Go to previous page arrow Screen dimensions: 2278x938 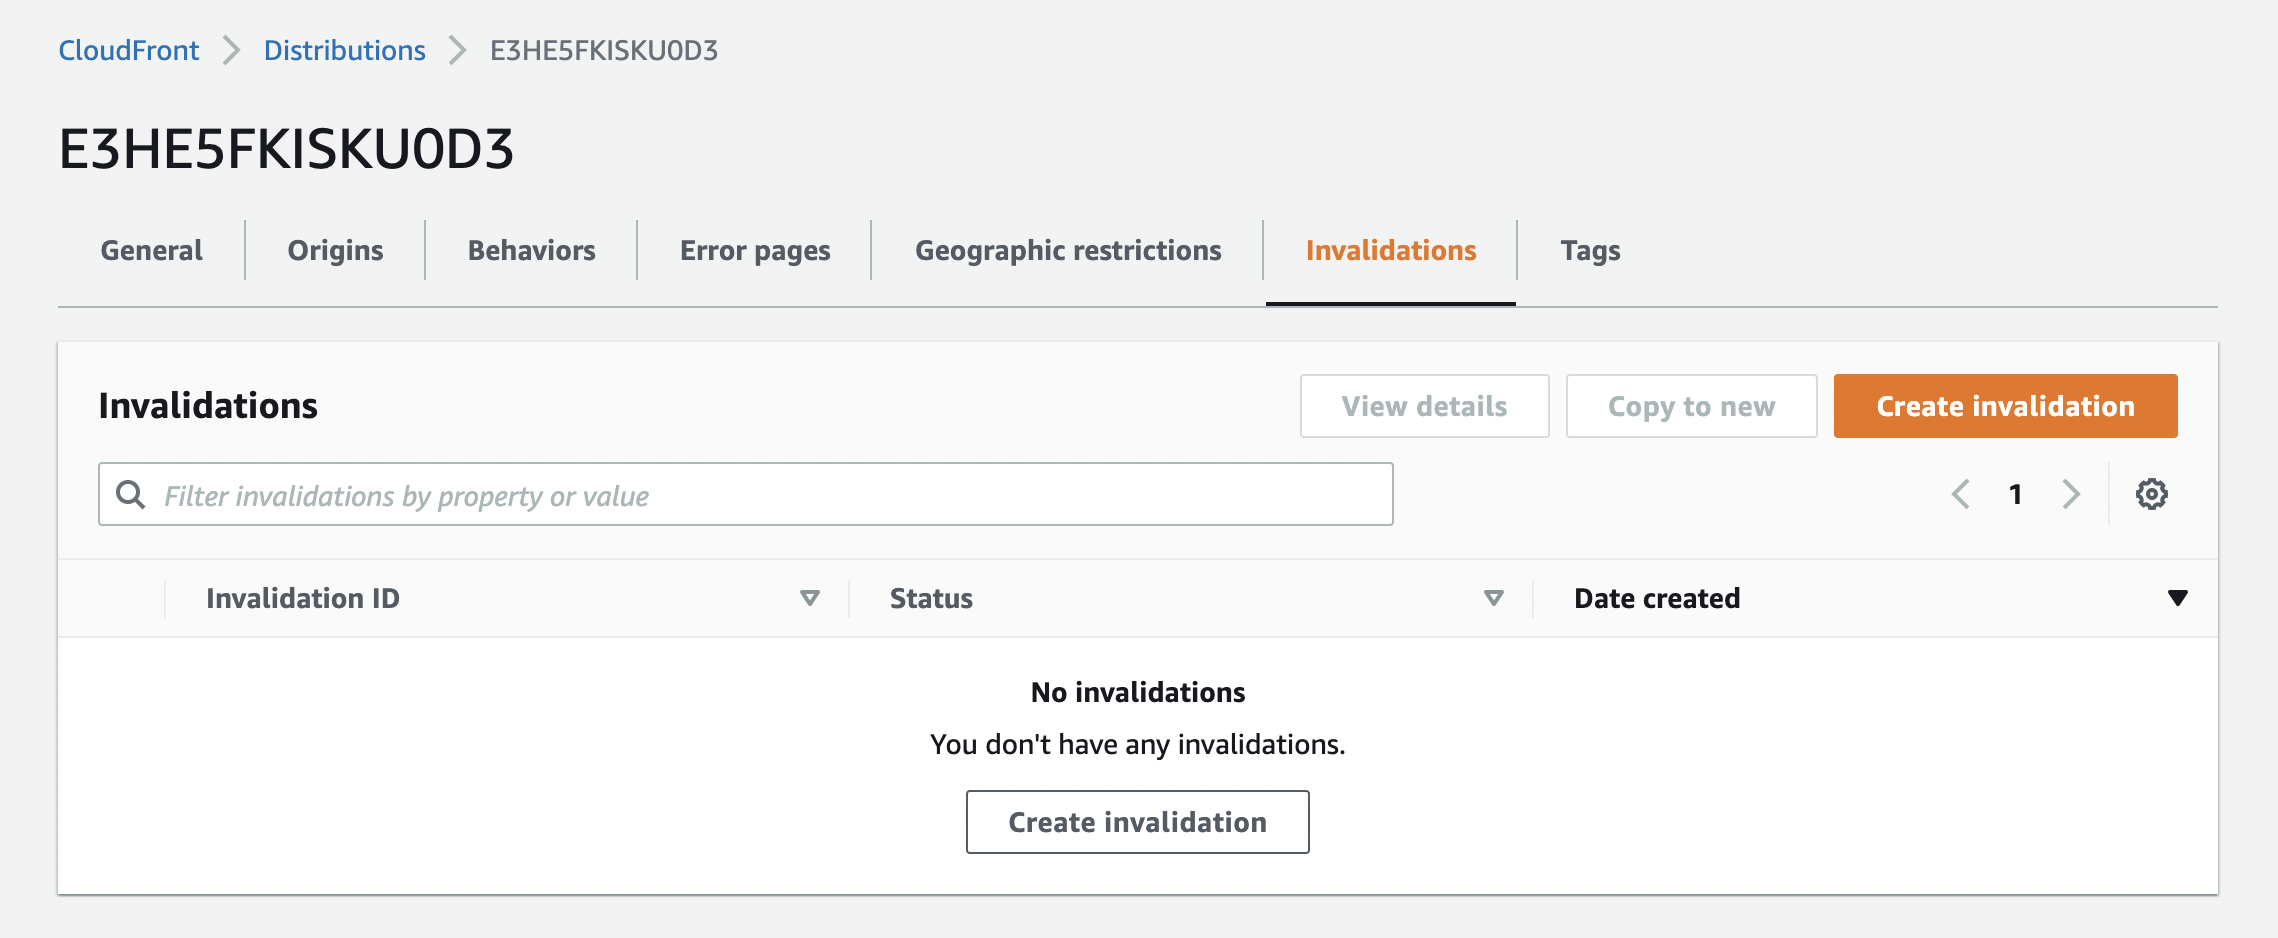[1961, 494]
